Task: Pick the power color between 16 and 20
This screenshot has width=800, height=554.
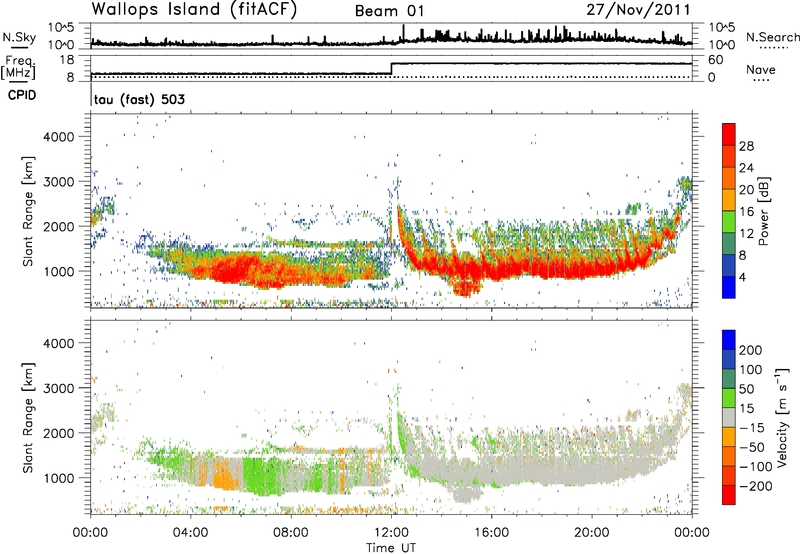Action: click(729, 200)
